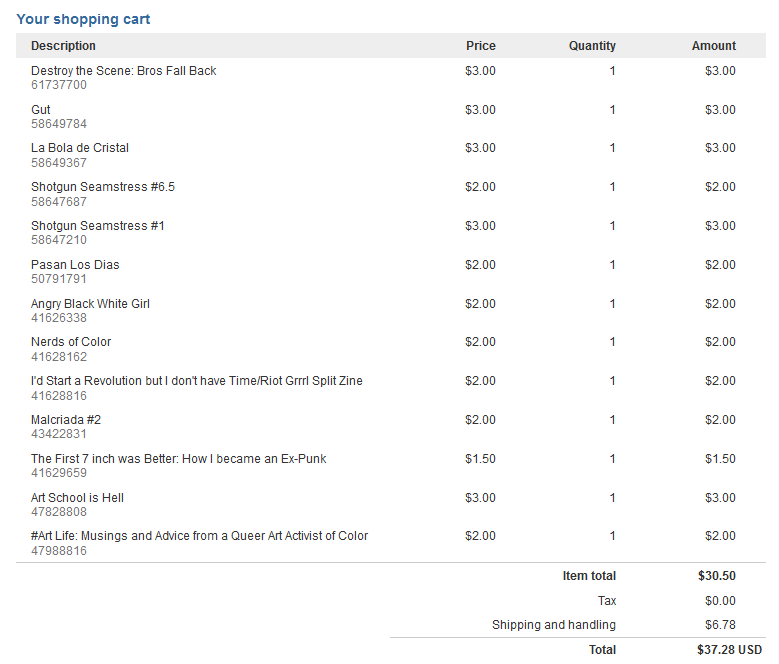Click the 'Shipping and handling' label
Screen dimensions: 779x664
(553, 625)
